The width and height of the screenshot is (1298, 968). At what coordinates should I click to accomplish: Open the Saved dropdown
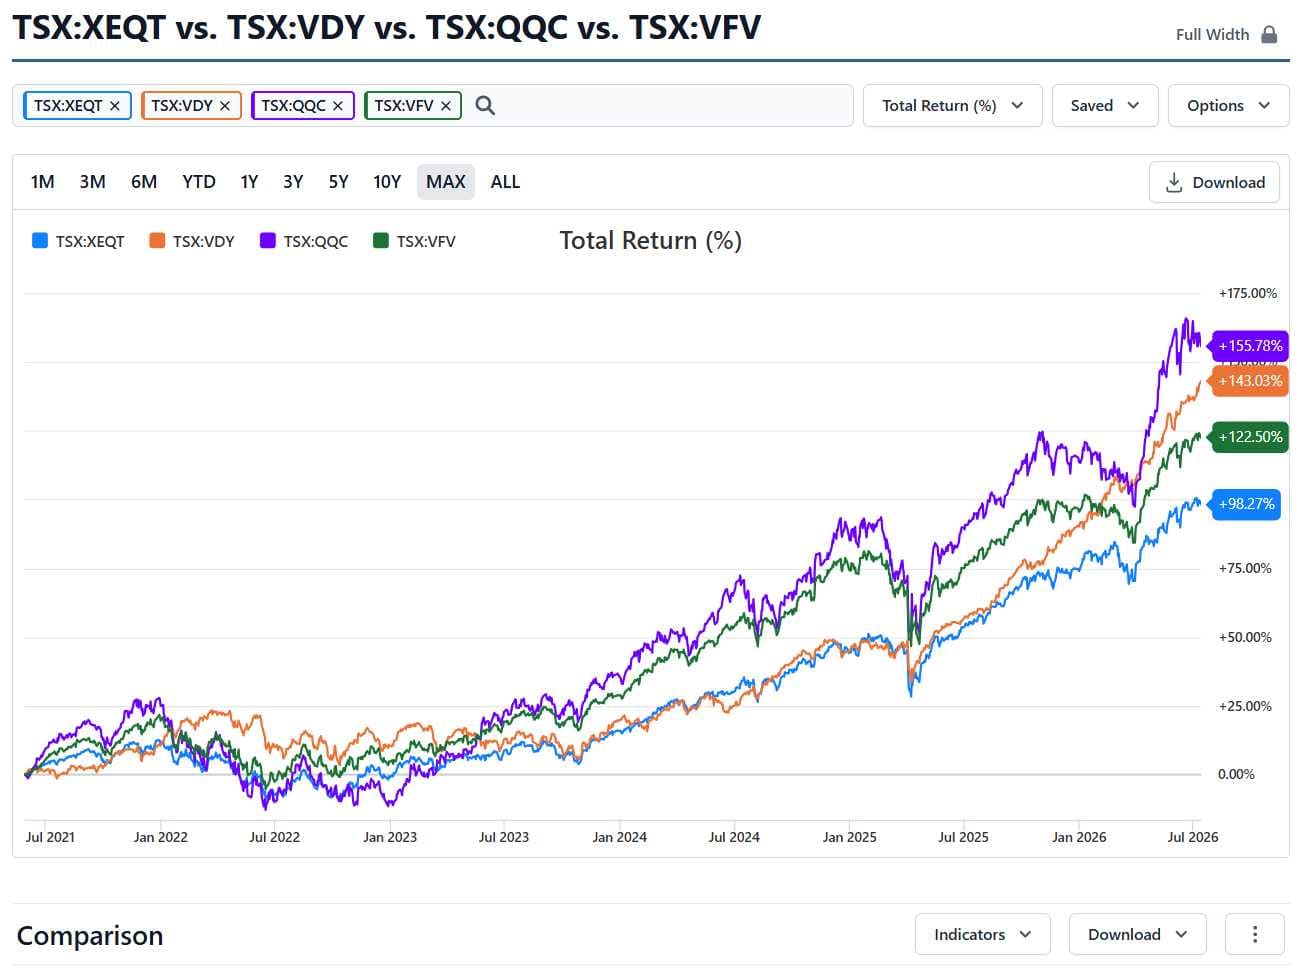[x=1105, y=105]
